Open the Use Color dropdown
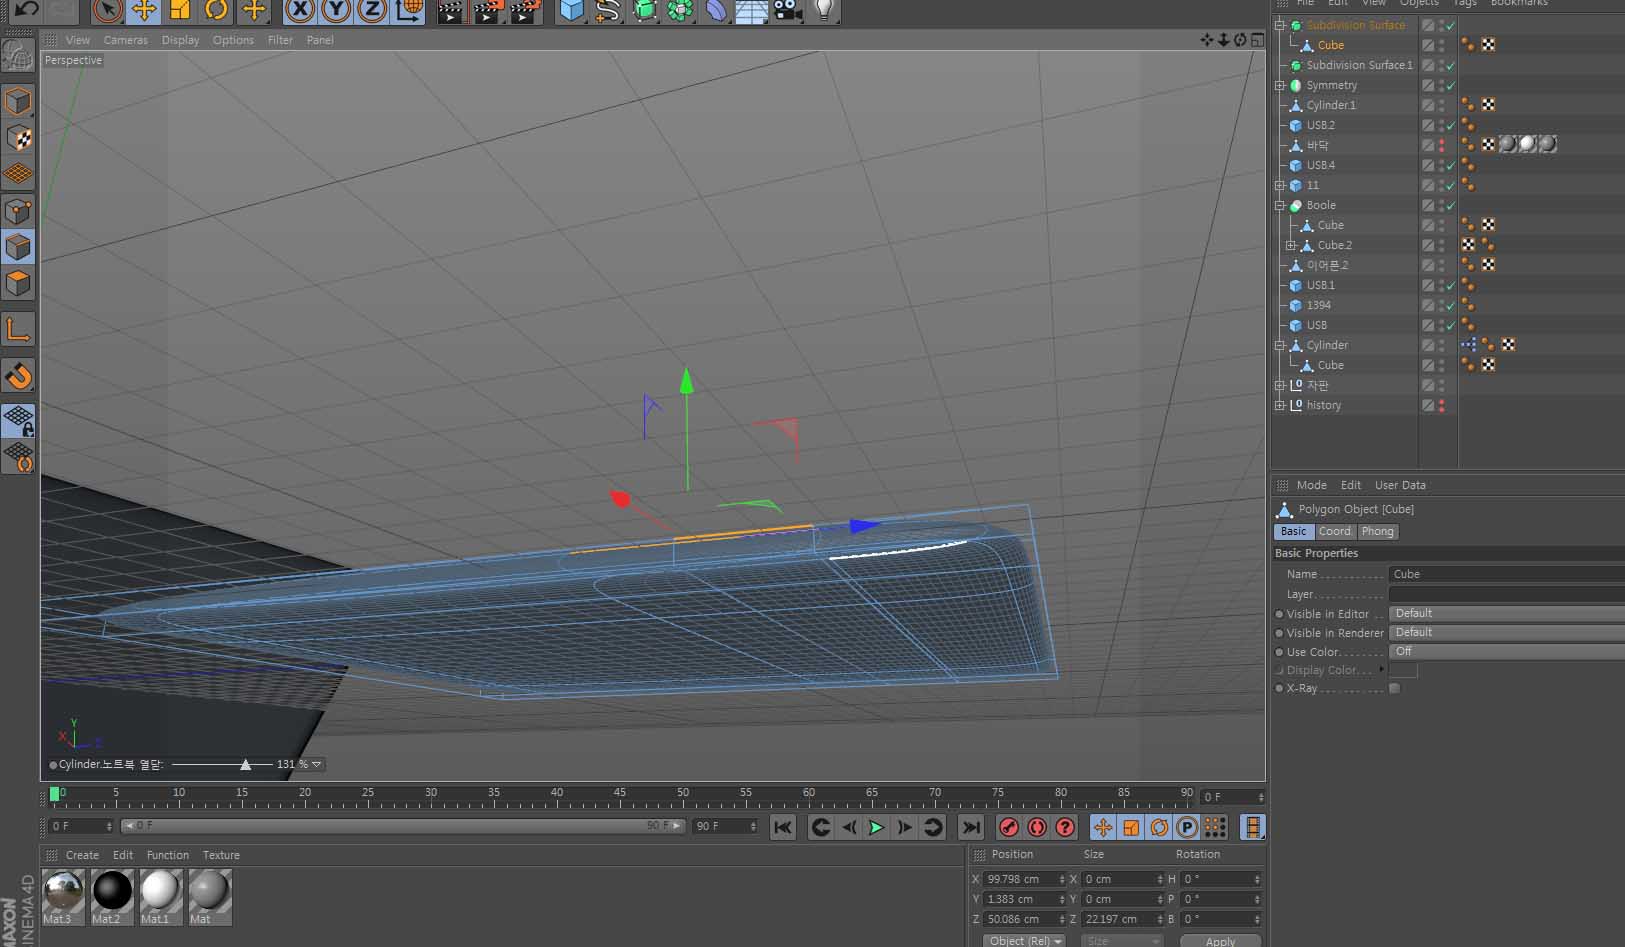1625x947 pixels. point(1506,651)
